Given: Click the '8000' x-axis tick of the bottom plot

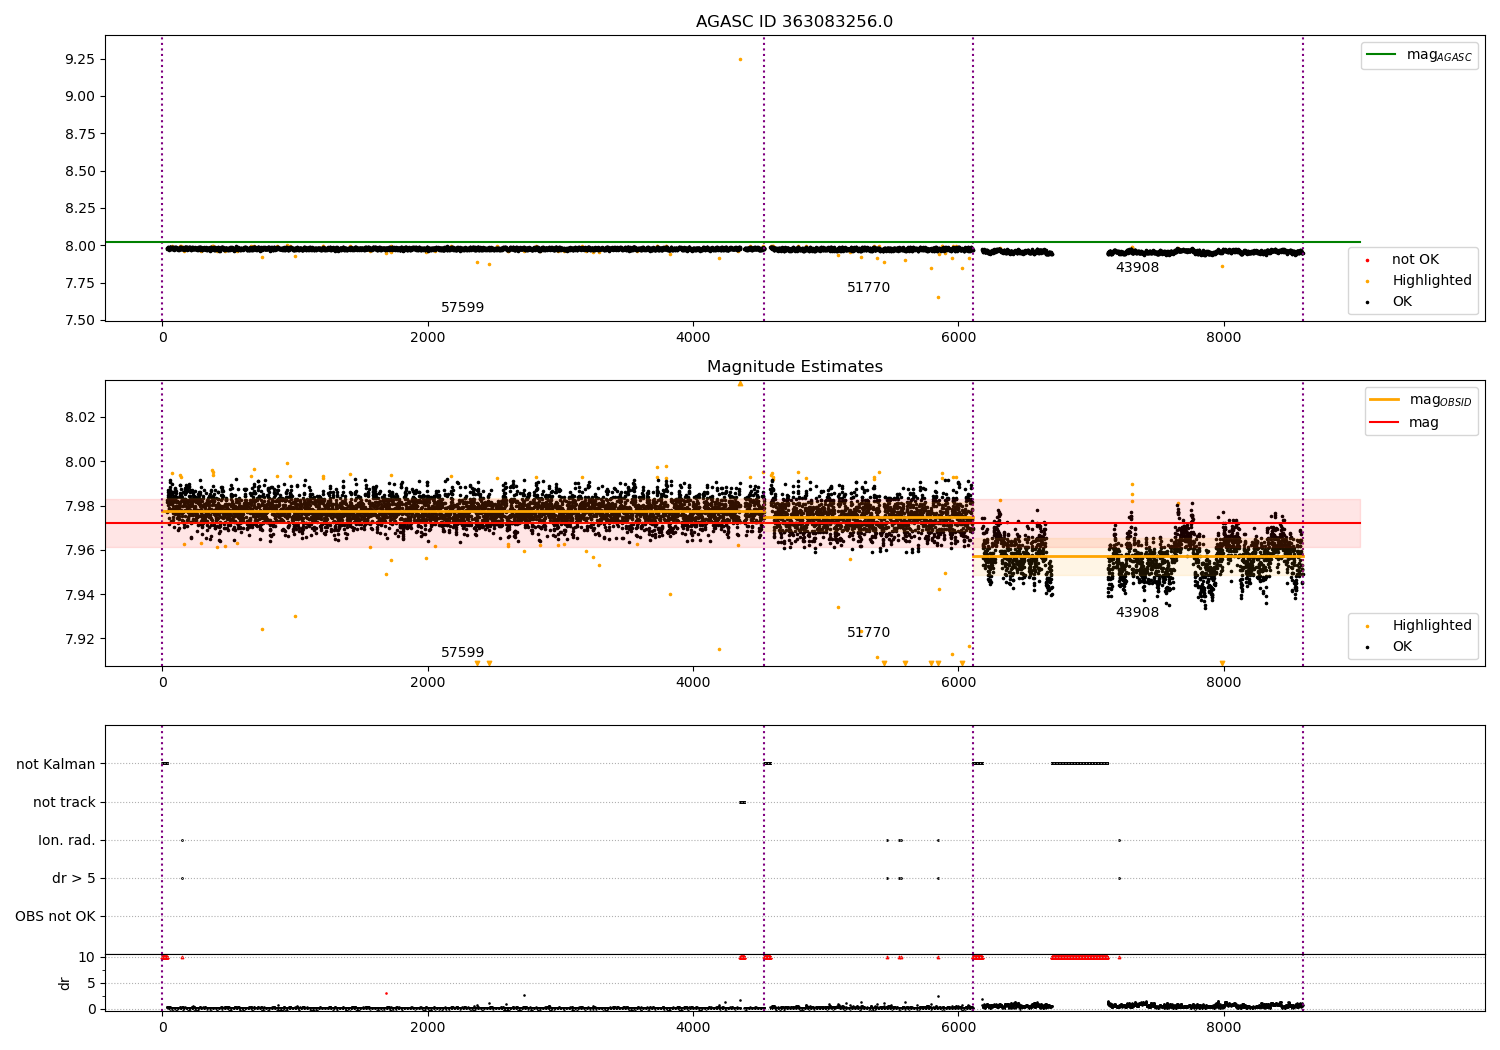Looking at the screenshot, I should click(1224, 1027).
